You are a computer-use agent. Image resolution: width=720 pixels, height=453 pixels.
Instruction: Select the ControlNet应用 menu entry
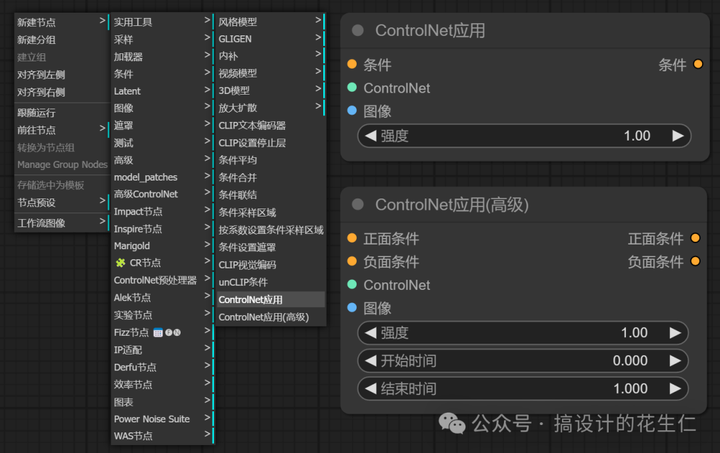point(270,300)
